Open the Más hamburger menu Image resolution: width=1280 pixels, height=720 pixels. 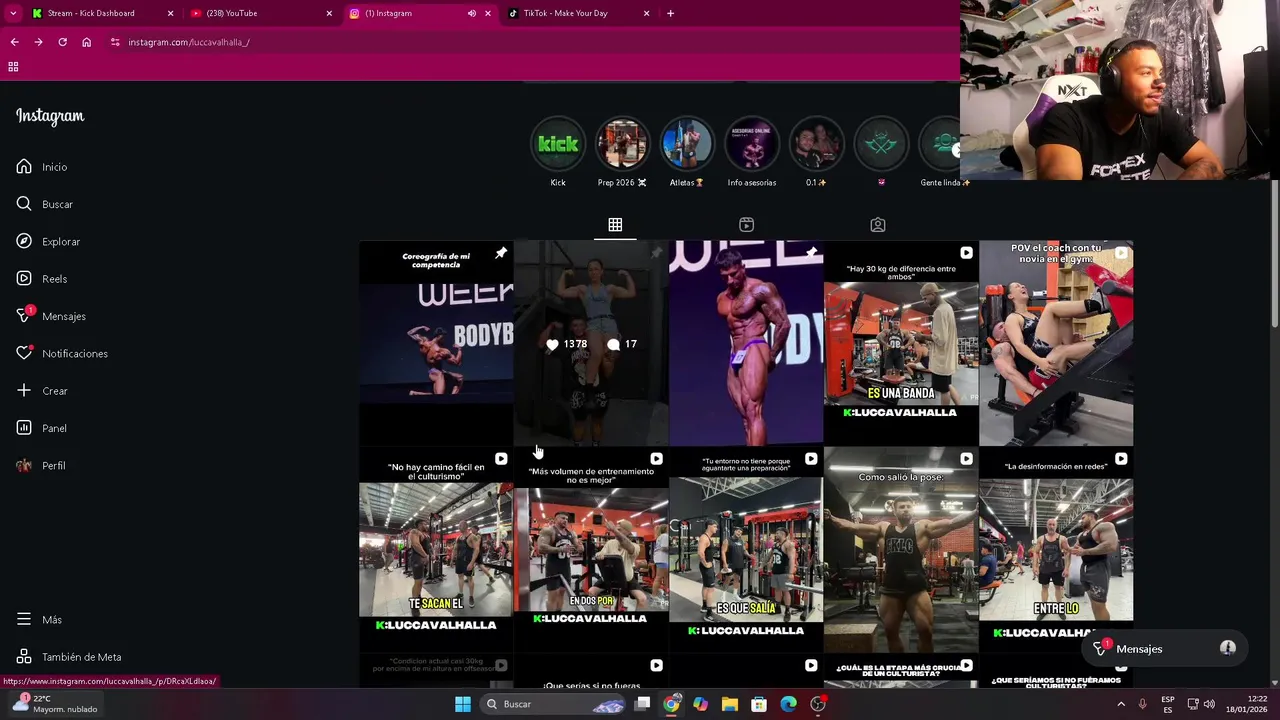tap(24, 620)
